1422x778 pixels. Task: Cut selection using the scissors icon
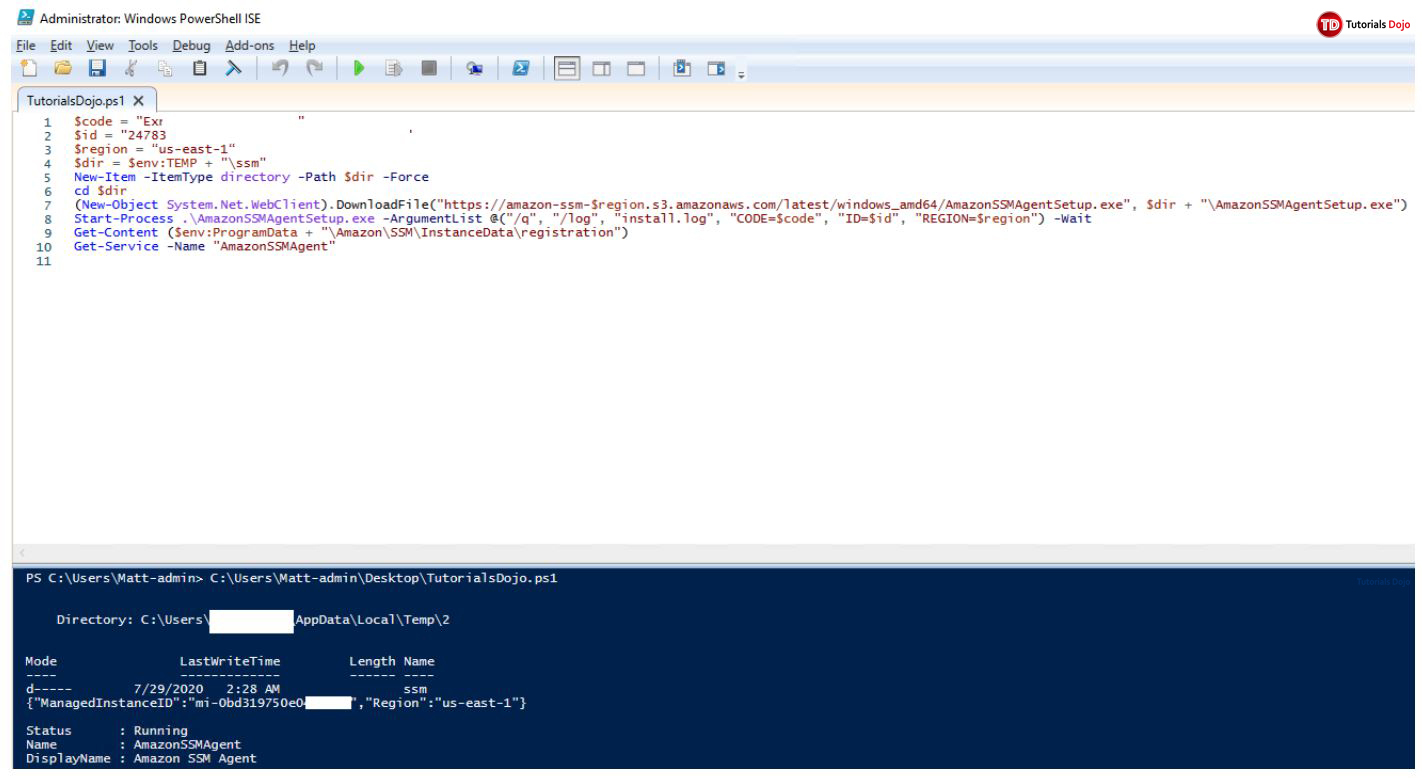131,69
